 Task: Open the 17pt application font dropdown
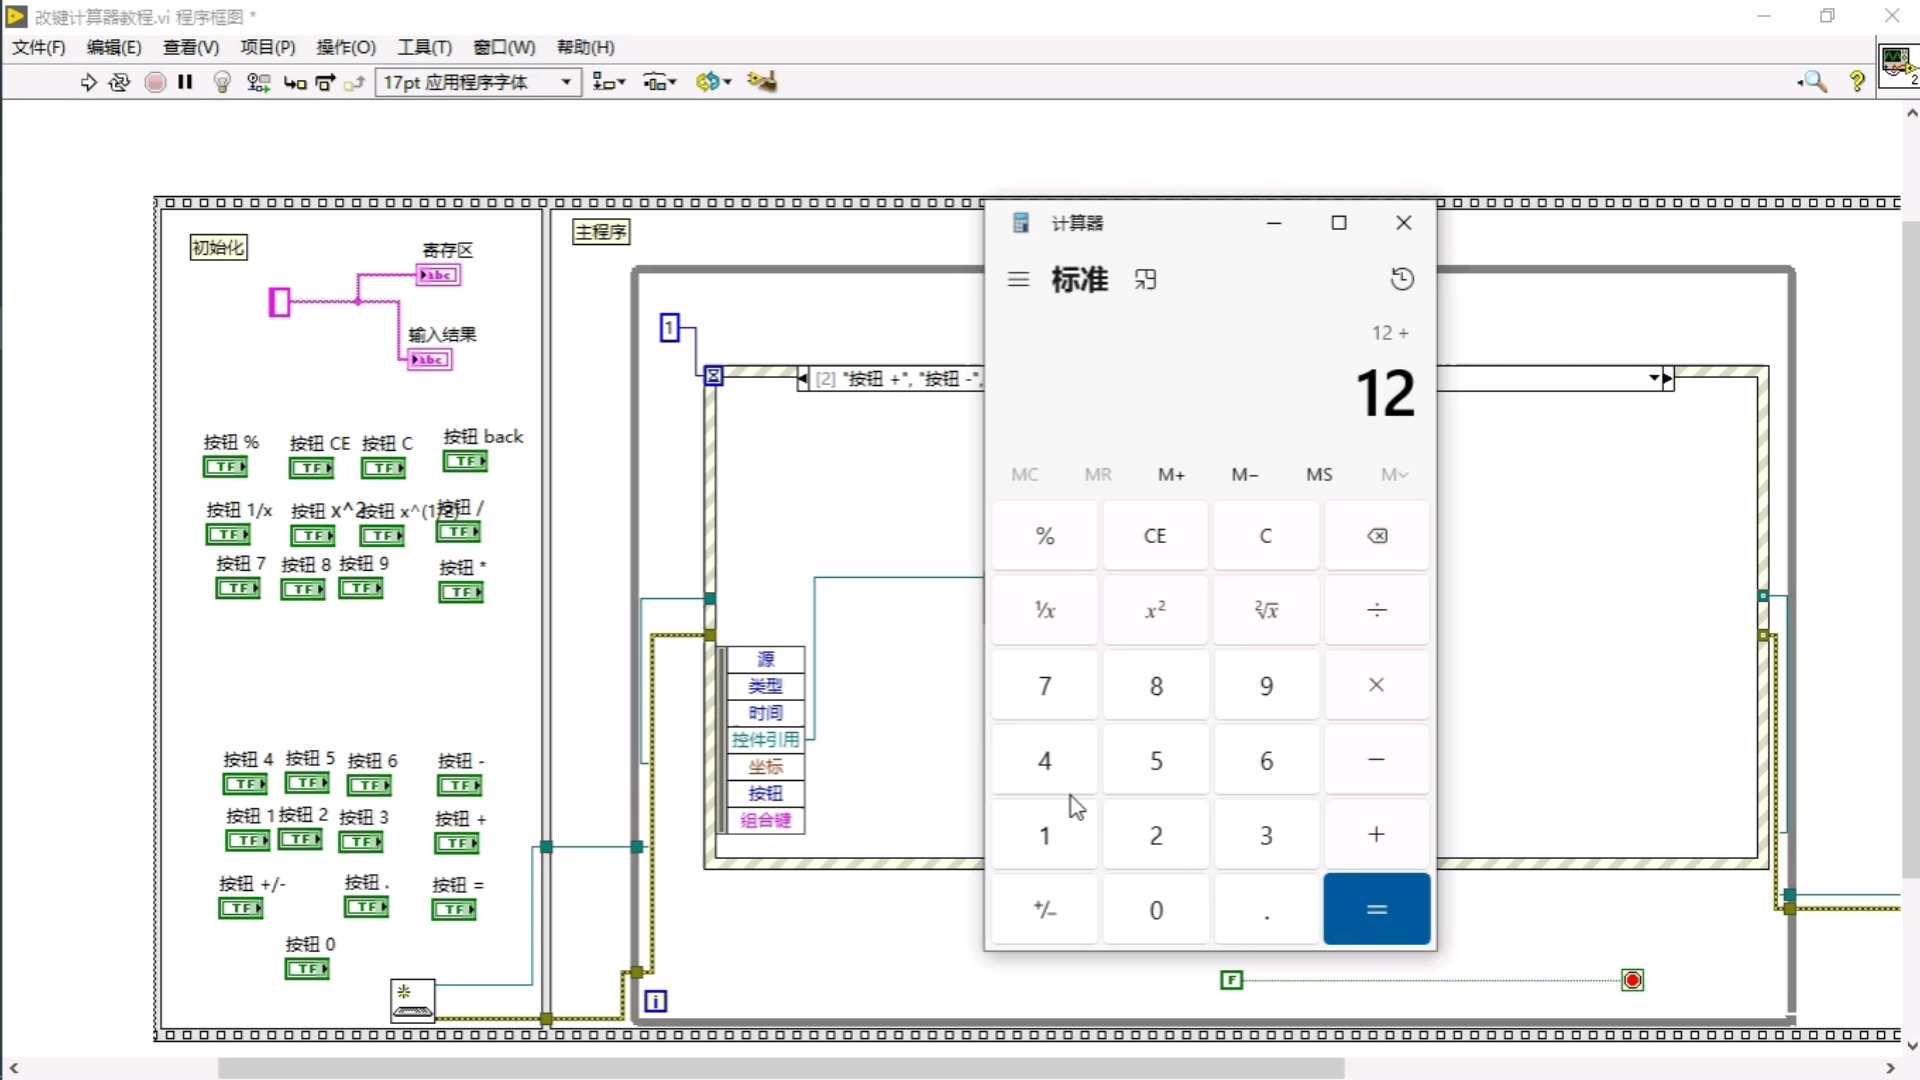pyautogui.click(x=566, y=82)
